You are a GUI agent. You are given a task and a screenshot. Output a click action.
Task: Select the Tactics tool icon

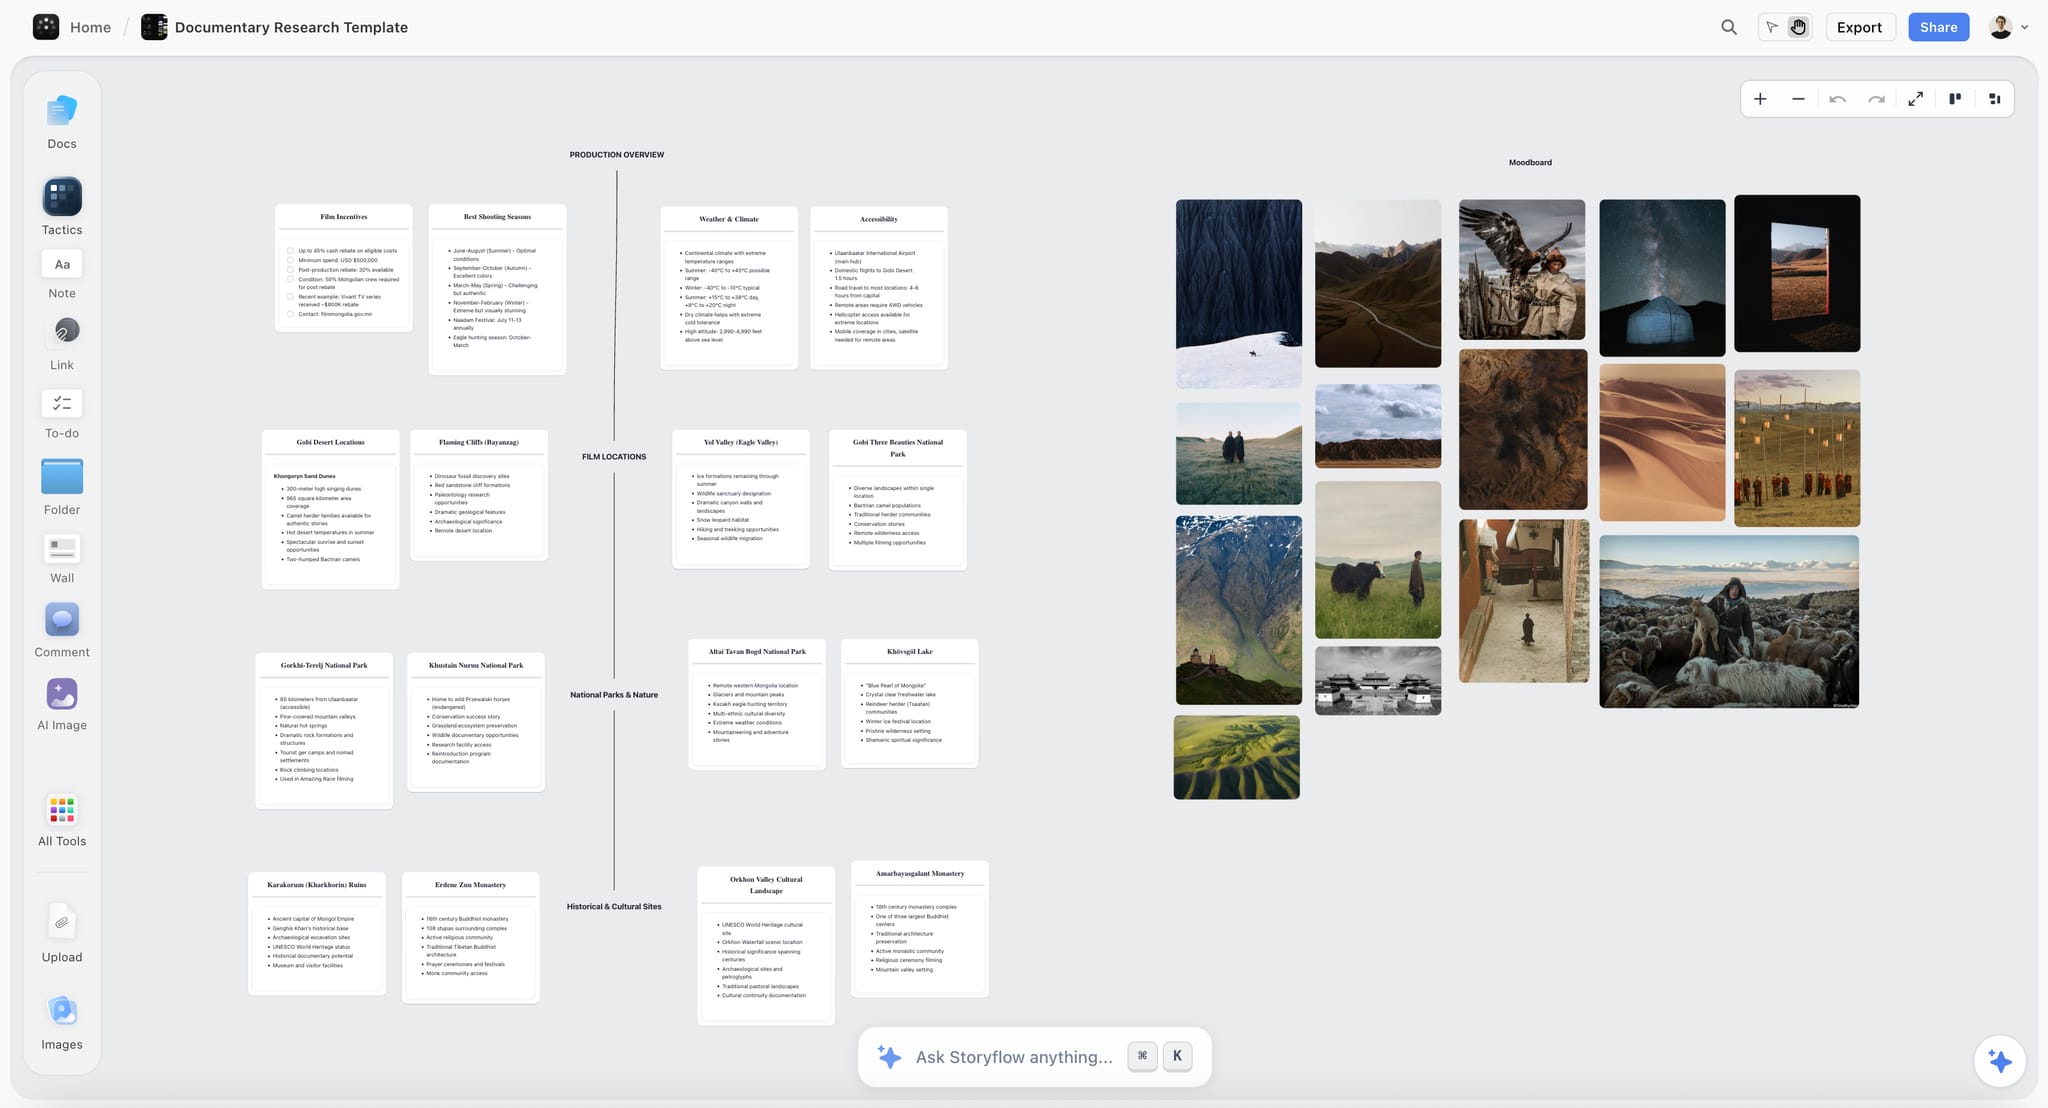tap(62, 197)
